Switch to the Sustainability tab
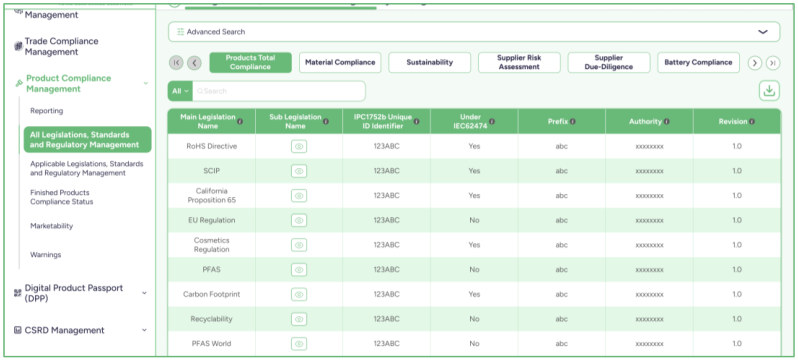The image size is (798, 360). [x=430, y=63]
